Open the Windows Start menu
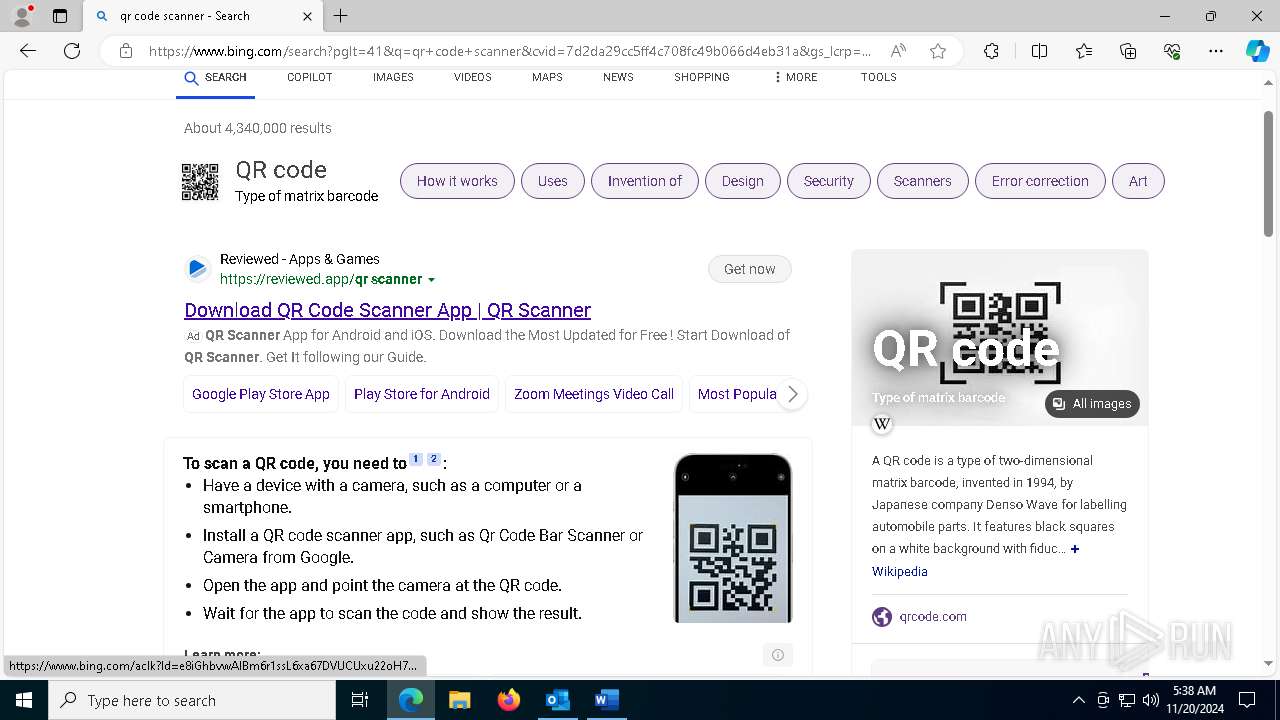1280x720 pixels. [24, 700]
